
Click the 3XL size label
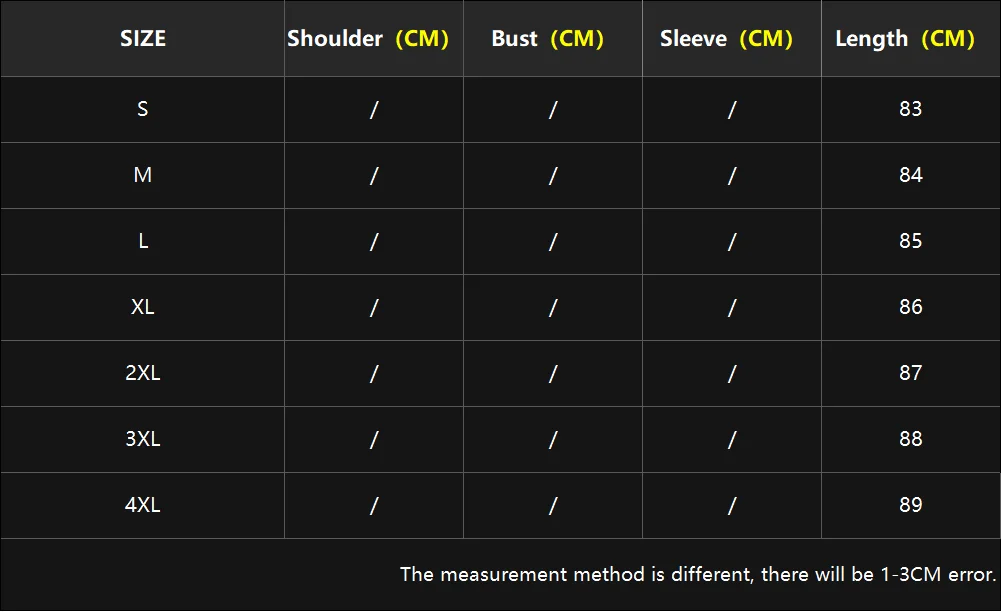(143, 439)
